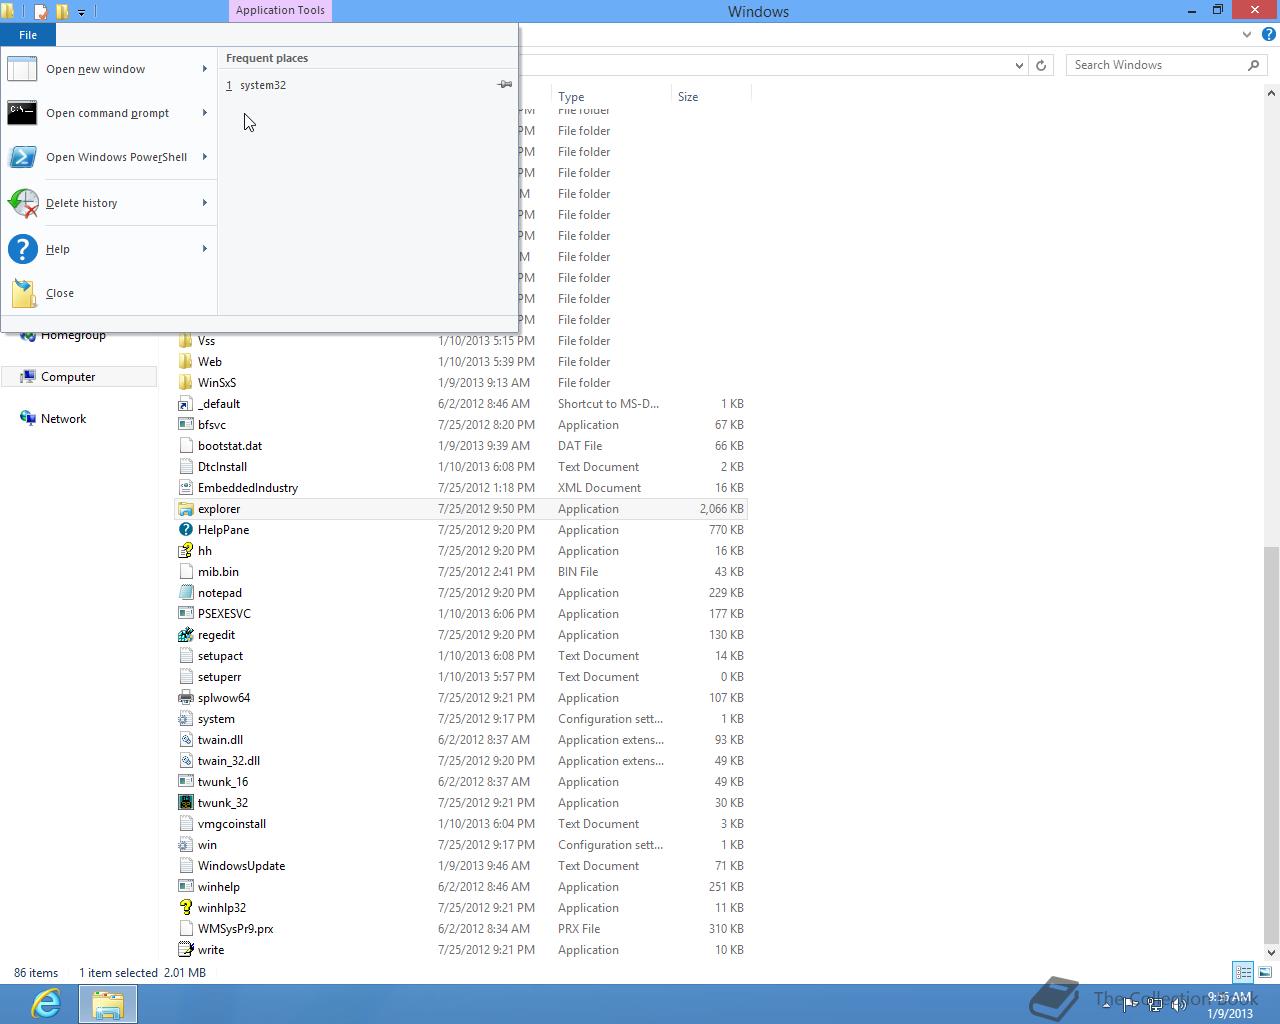Screen dimensions: 1280x1024
Task: Click the Delete history icon
Action: (22, 203)
